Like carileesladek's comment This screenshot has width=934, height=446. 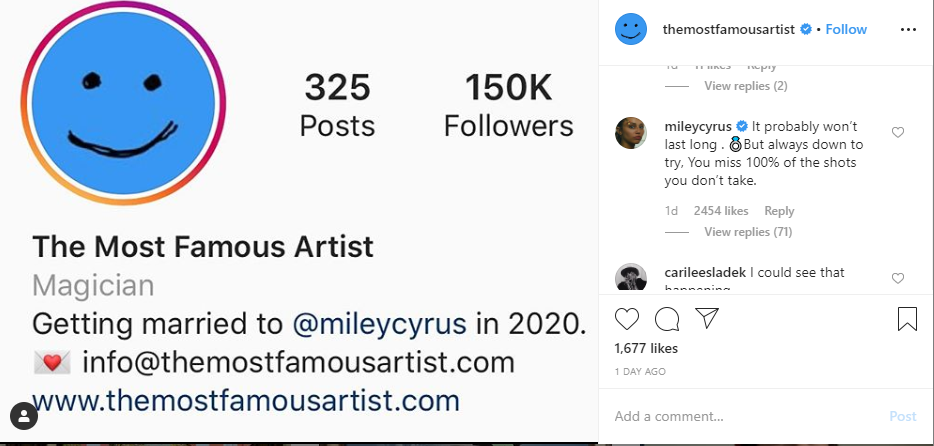898,278
